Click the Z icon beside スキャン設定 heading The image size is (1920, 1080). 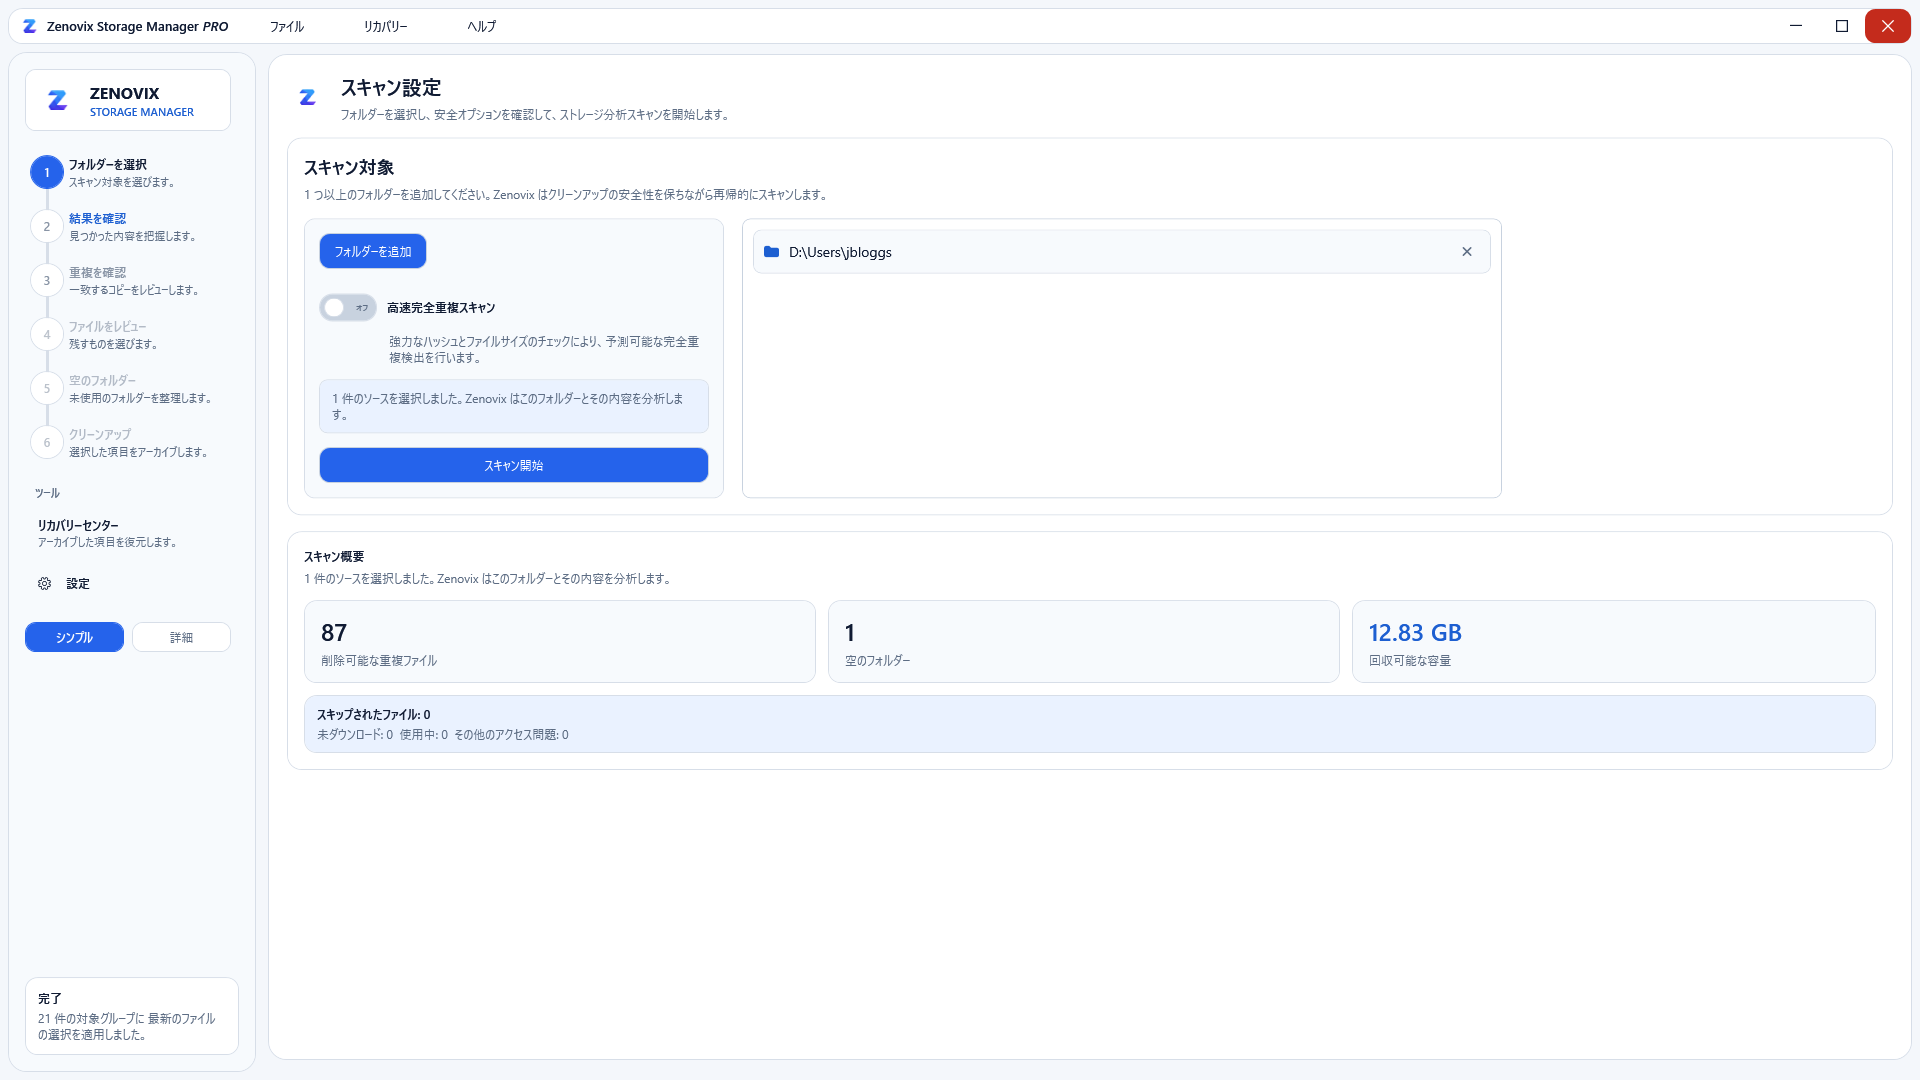tap(307, 97)
